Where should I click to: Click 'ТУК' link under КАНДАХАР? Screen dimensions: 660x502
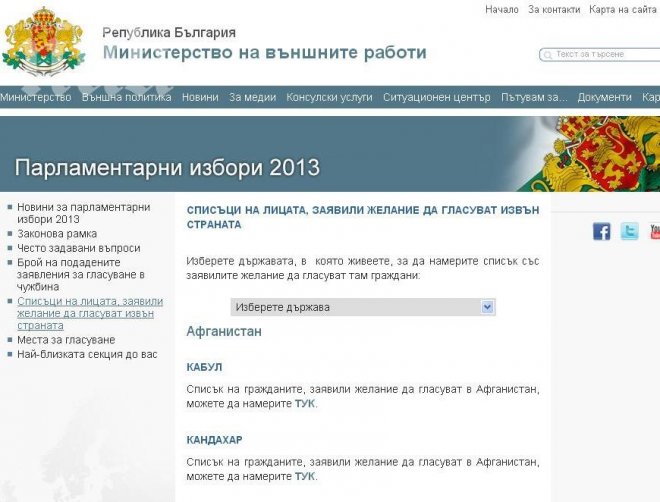(305, 476)
